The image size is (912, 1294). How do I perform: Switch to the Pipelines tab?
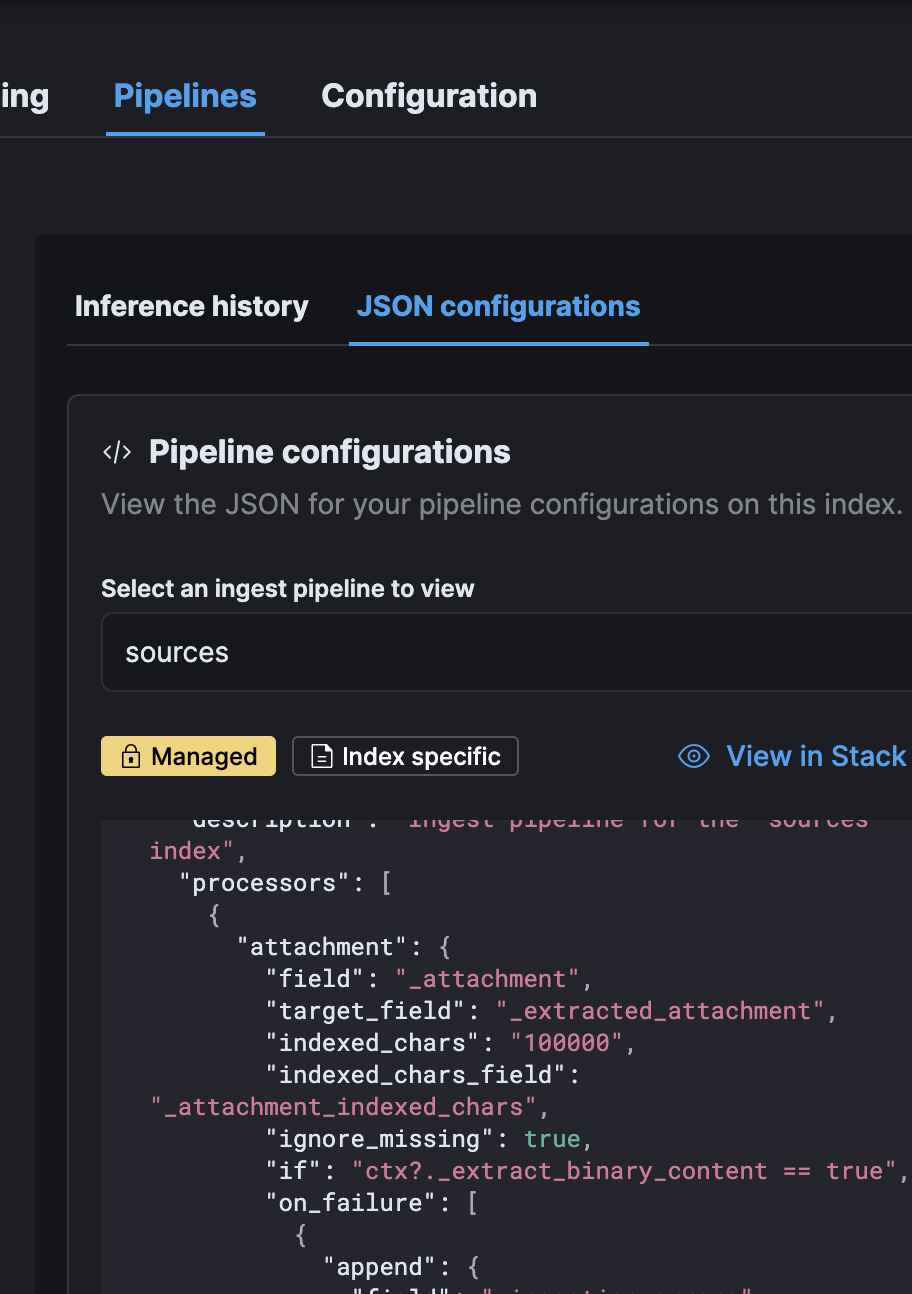pos(185,96)
